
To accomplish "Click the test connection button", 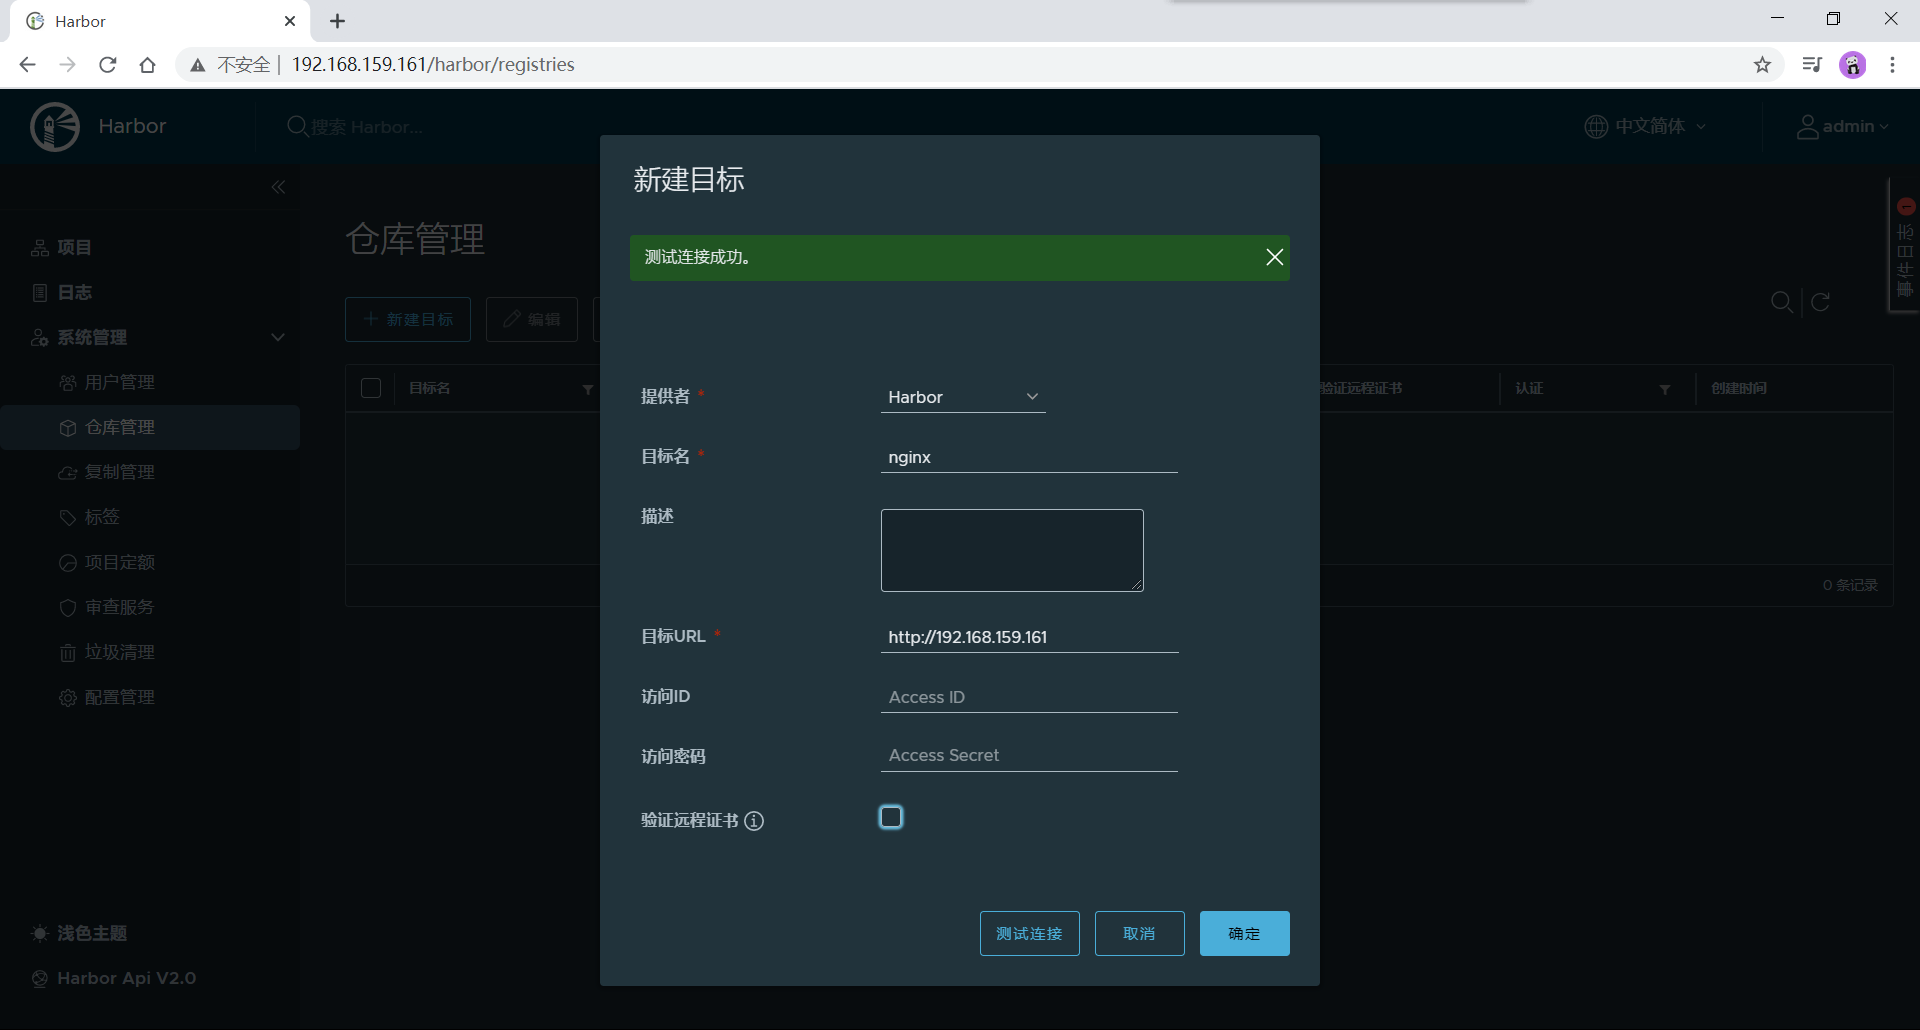I will tap(1029, 933).
